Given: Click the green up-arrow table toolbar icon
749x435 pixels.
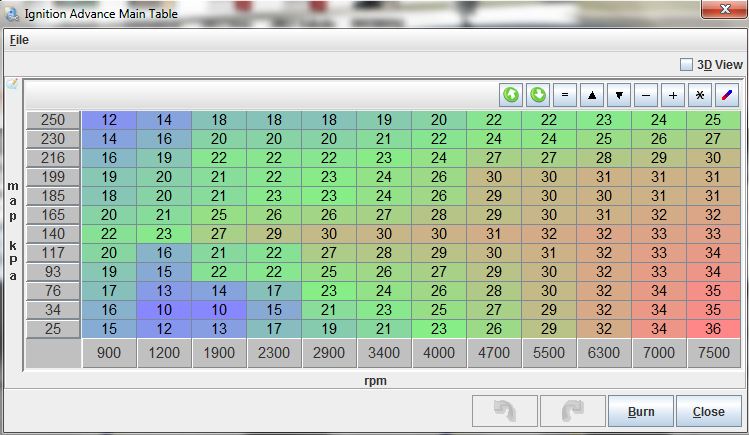Looking at the screenshot, I should point(511,95).
